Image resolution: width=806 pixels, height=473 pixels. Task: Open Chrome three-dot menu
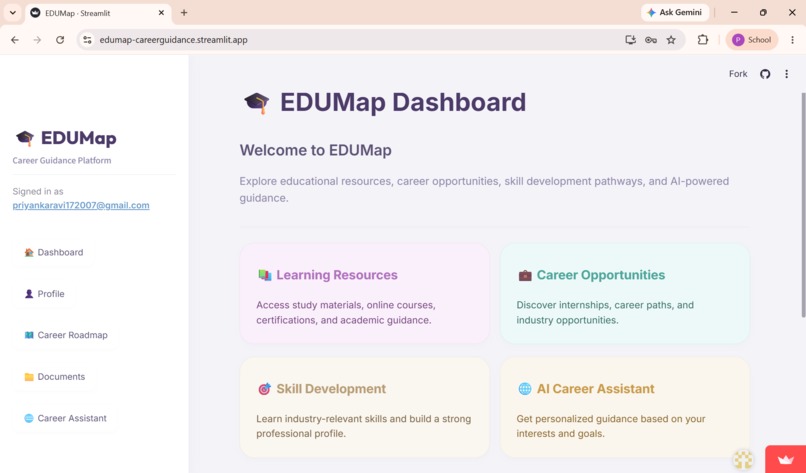(792, 40)
